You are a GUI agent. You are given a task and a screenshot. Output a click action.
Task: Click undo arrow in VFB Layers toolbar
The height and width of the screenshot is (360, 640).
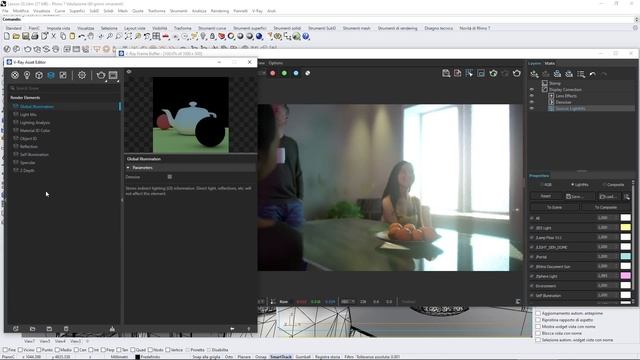point(592,74)
